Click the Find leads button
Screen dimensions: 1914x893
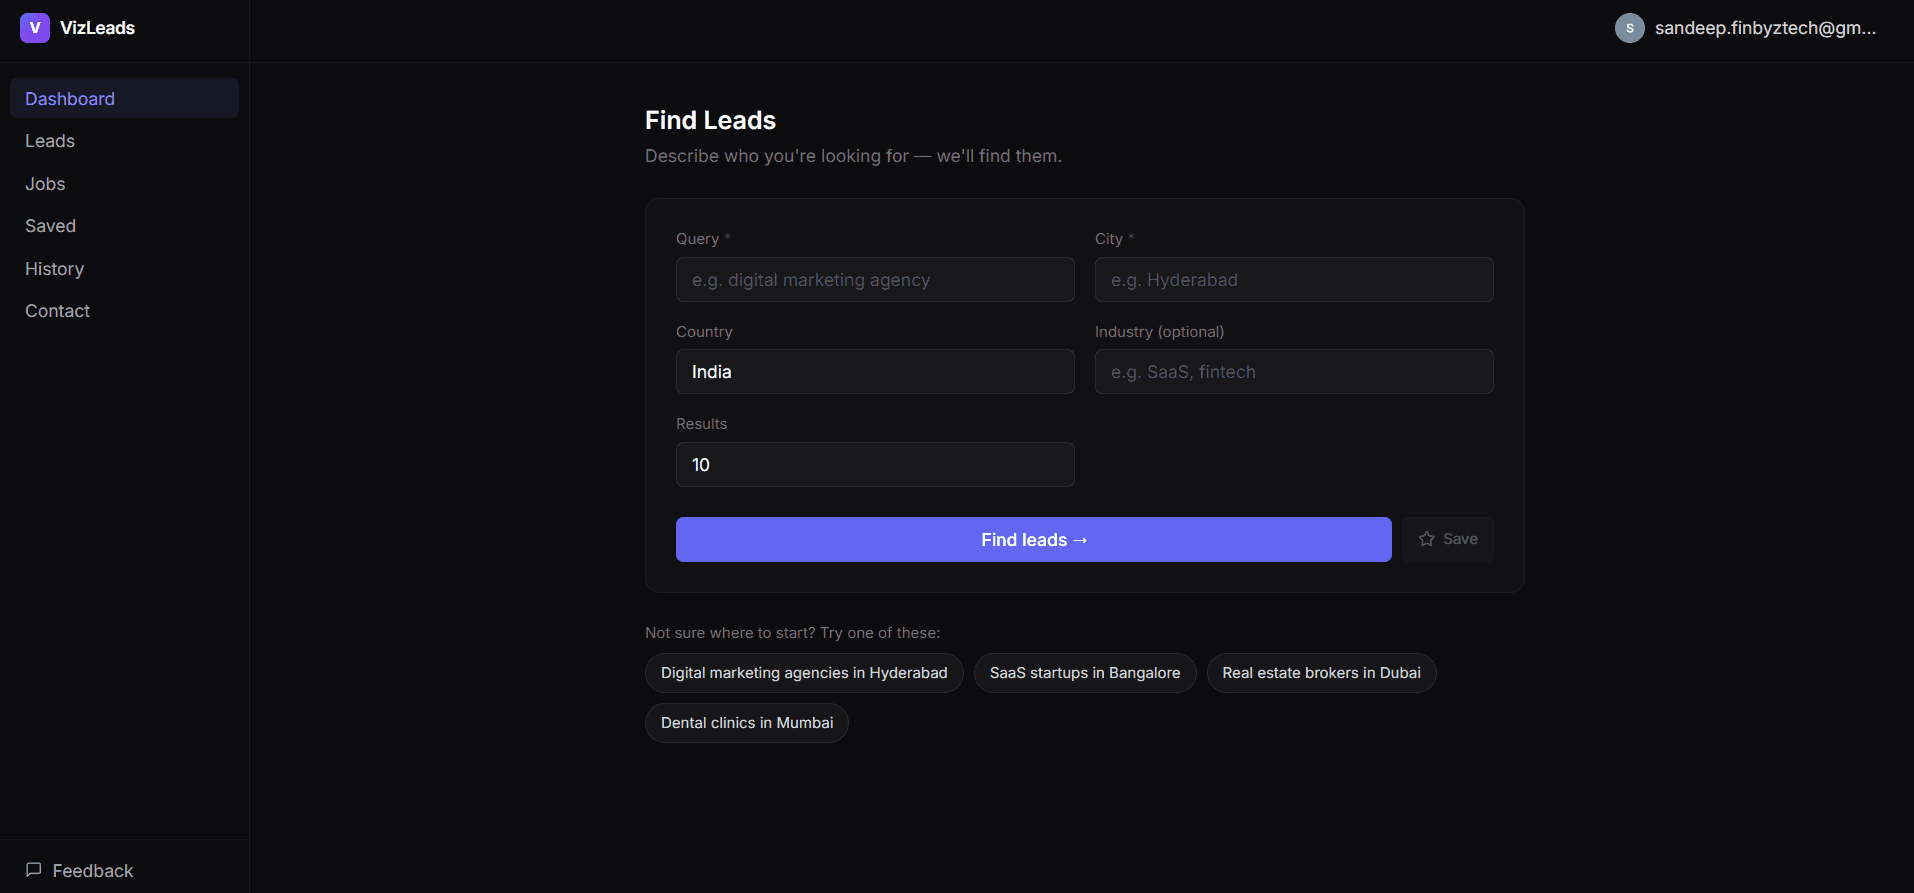(x=1033, y=539)
